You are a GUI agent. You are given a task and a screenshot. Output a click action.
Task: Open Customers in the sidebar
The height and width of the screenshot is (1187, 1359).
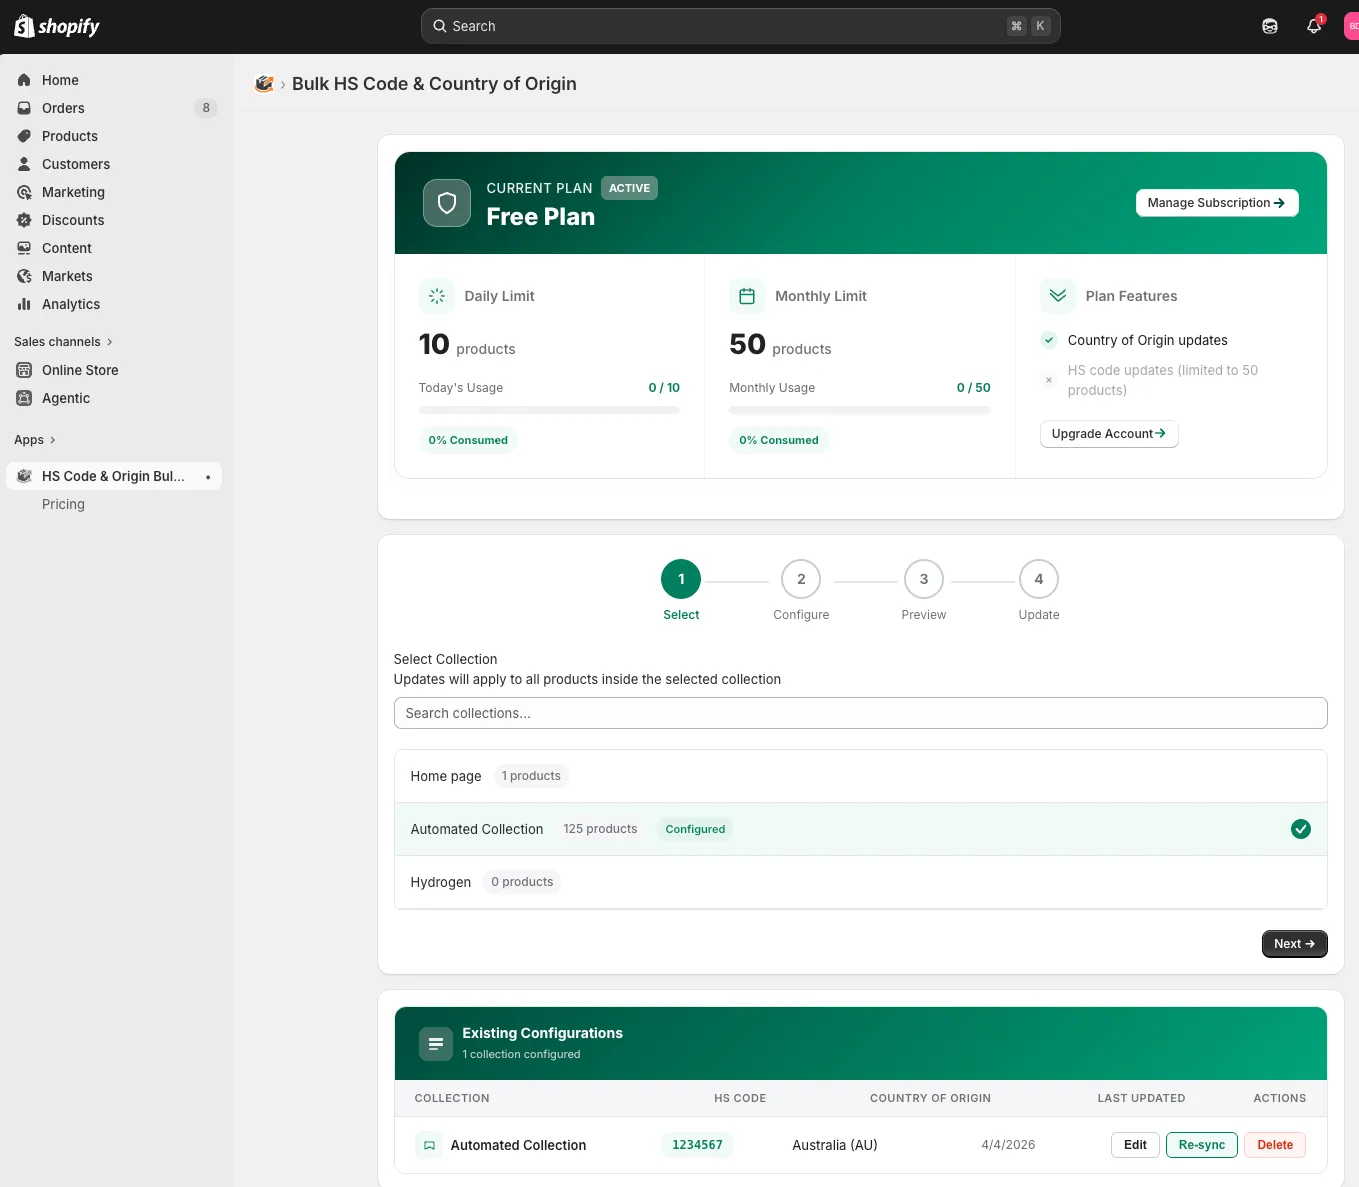click(x=114, y=164)
